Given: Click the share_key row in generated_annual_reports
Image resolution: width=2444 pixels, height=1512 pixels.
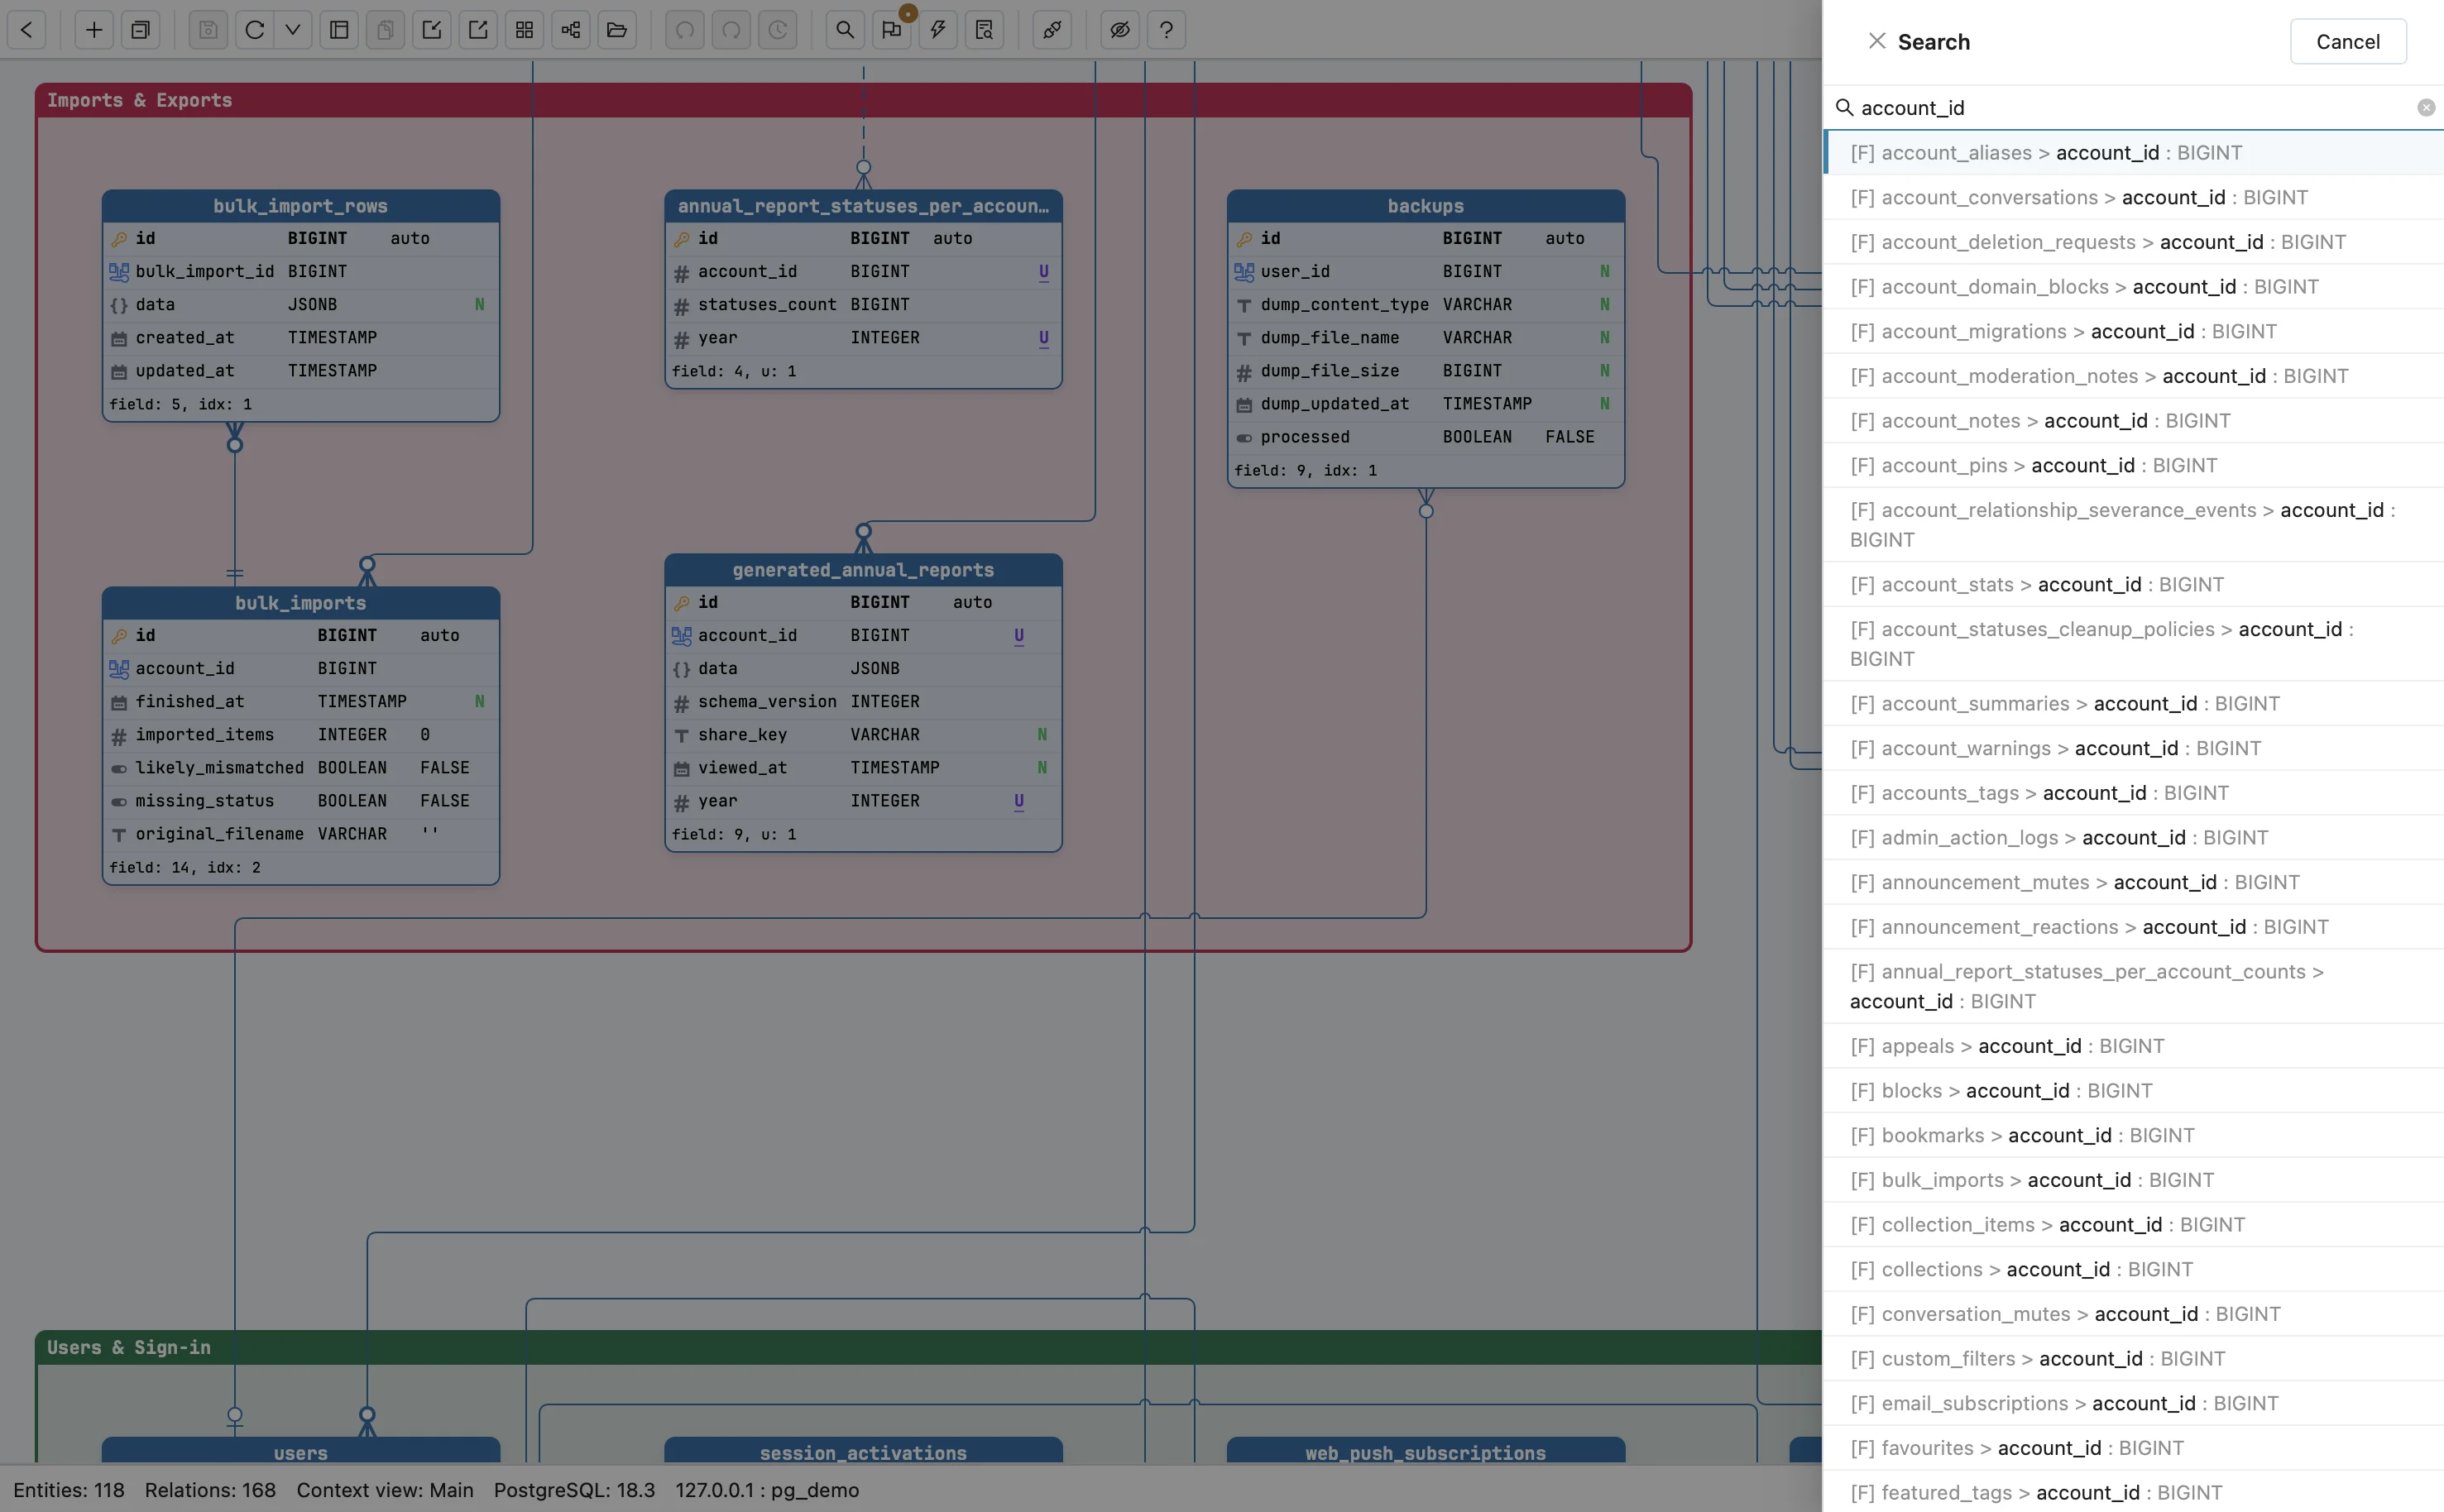Looking at the screenshot, I should point(863,735).
